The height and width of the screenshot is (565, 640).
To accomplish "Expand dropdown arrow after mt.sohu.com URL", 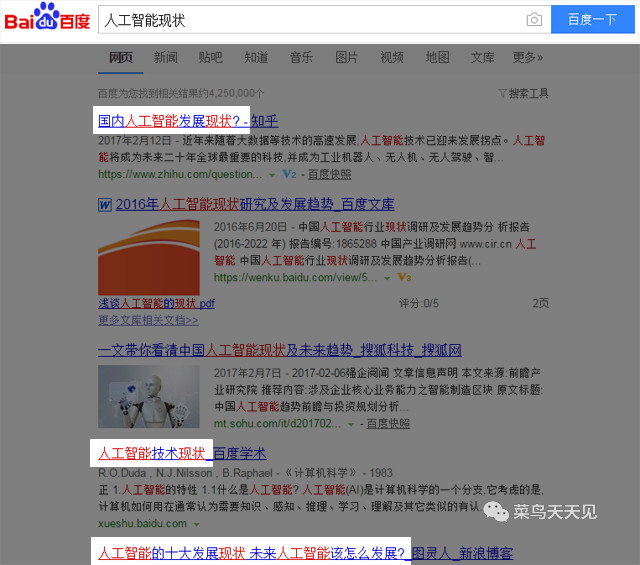I will point(351,425).
